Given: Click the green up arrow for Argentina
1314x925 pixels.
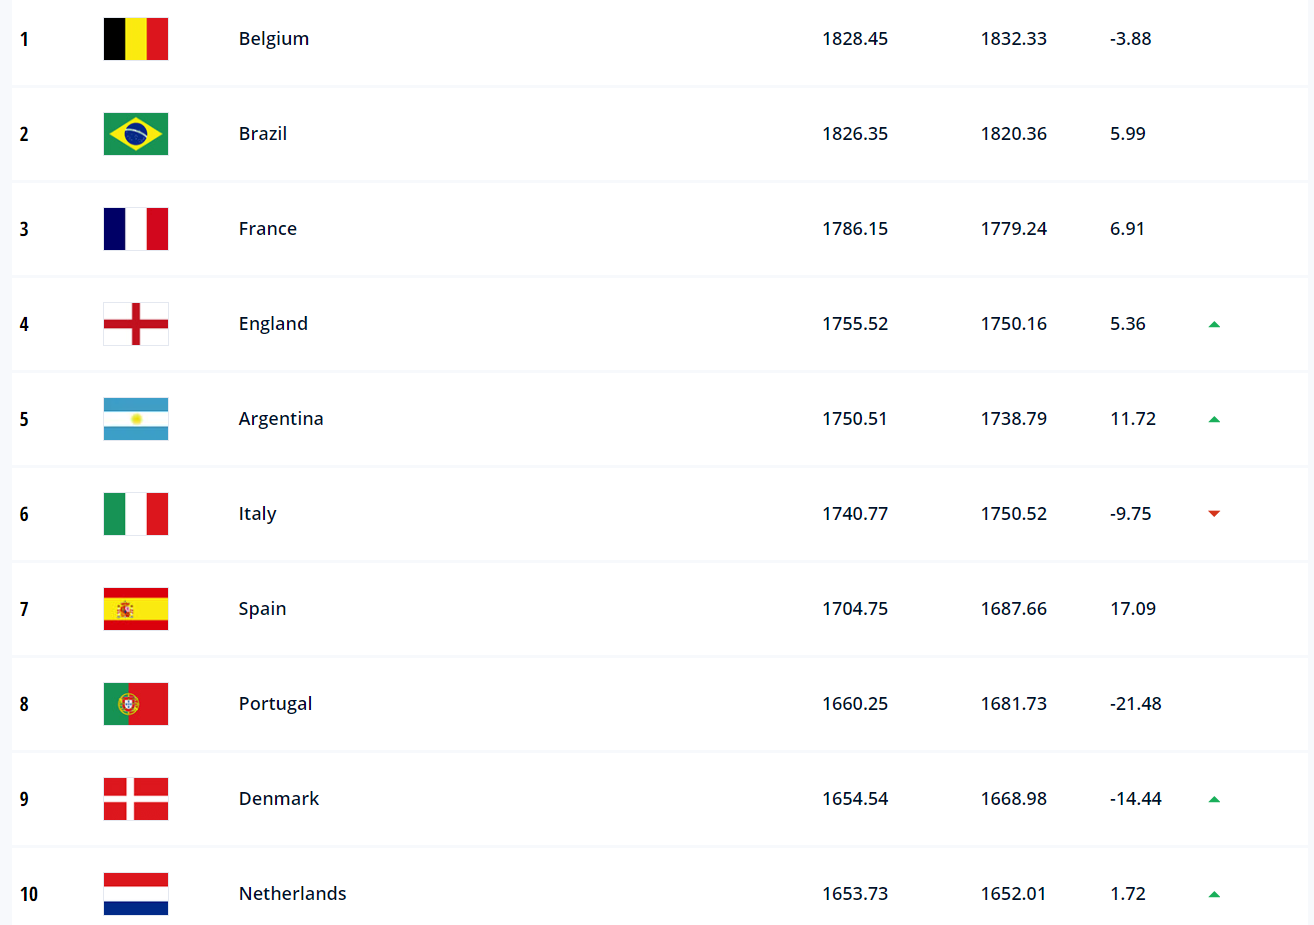Looking at the screenshot, I should [x=1214, y=419].
